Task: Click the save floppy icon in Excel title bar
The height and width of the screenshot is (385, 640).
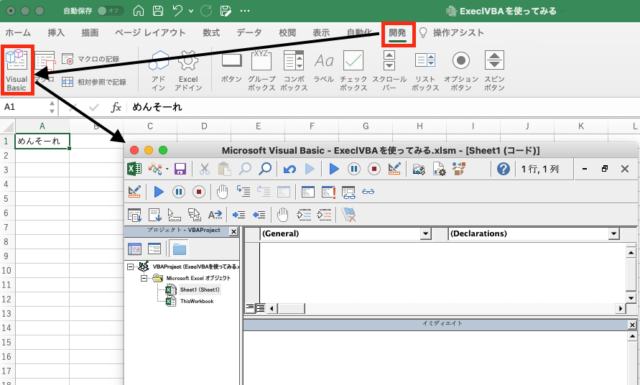Action: point(158,11)
